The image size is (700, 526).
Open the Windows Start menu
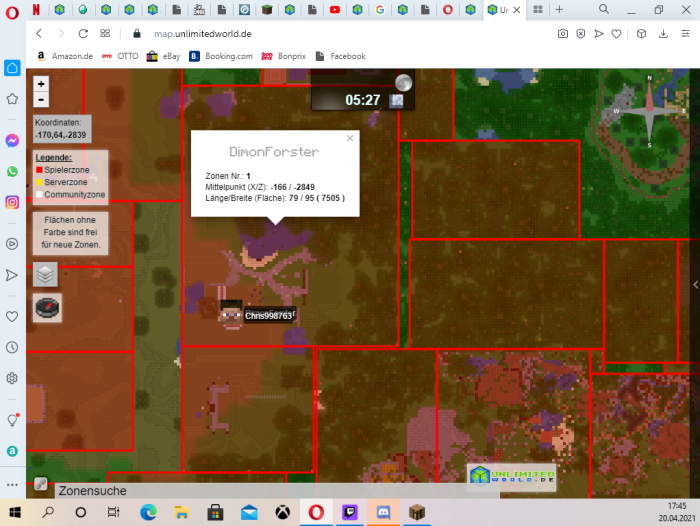(15, 512)
